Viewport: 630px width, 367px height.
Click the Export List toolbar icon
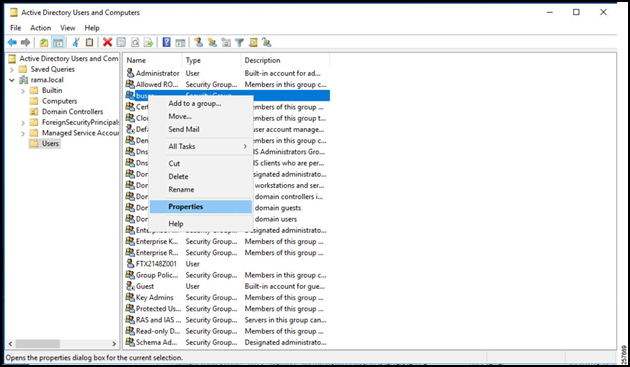[x=148, y=42]
